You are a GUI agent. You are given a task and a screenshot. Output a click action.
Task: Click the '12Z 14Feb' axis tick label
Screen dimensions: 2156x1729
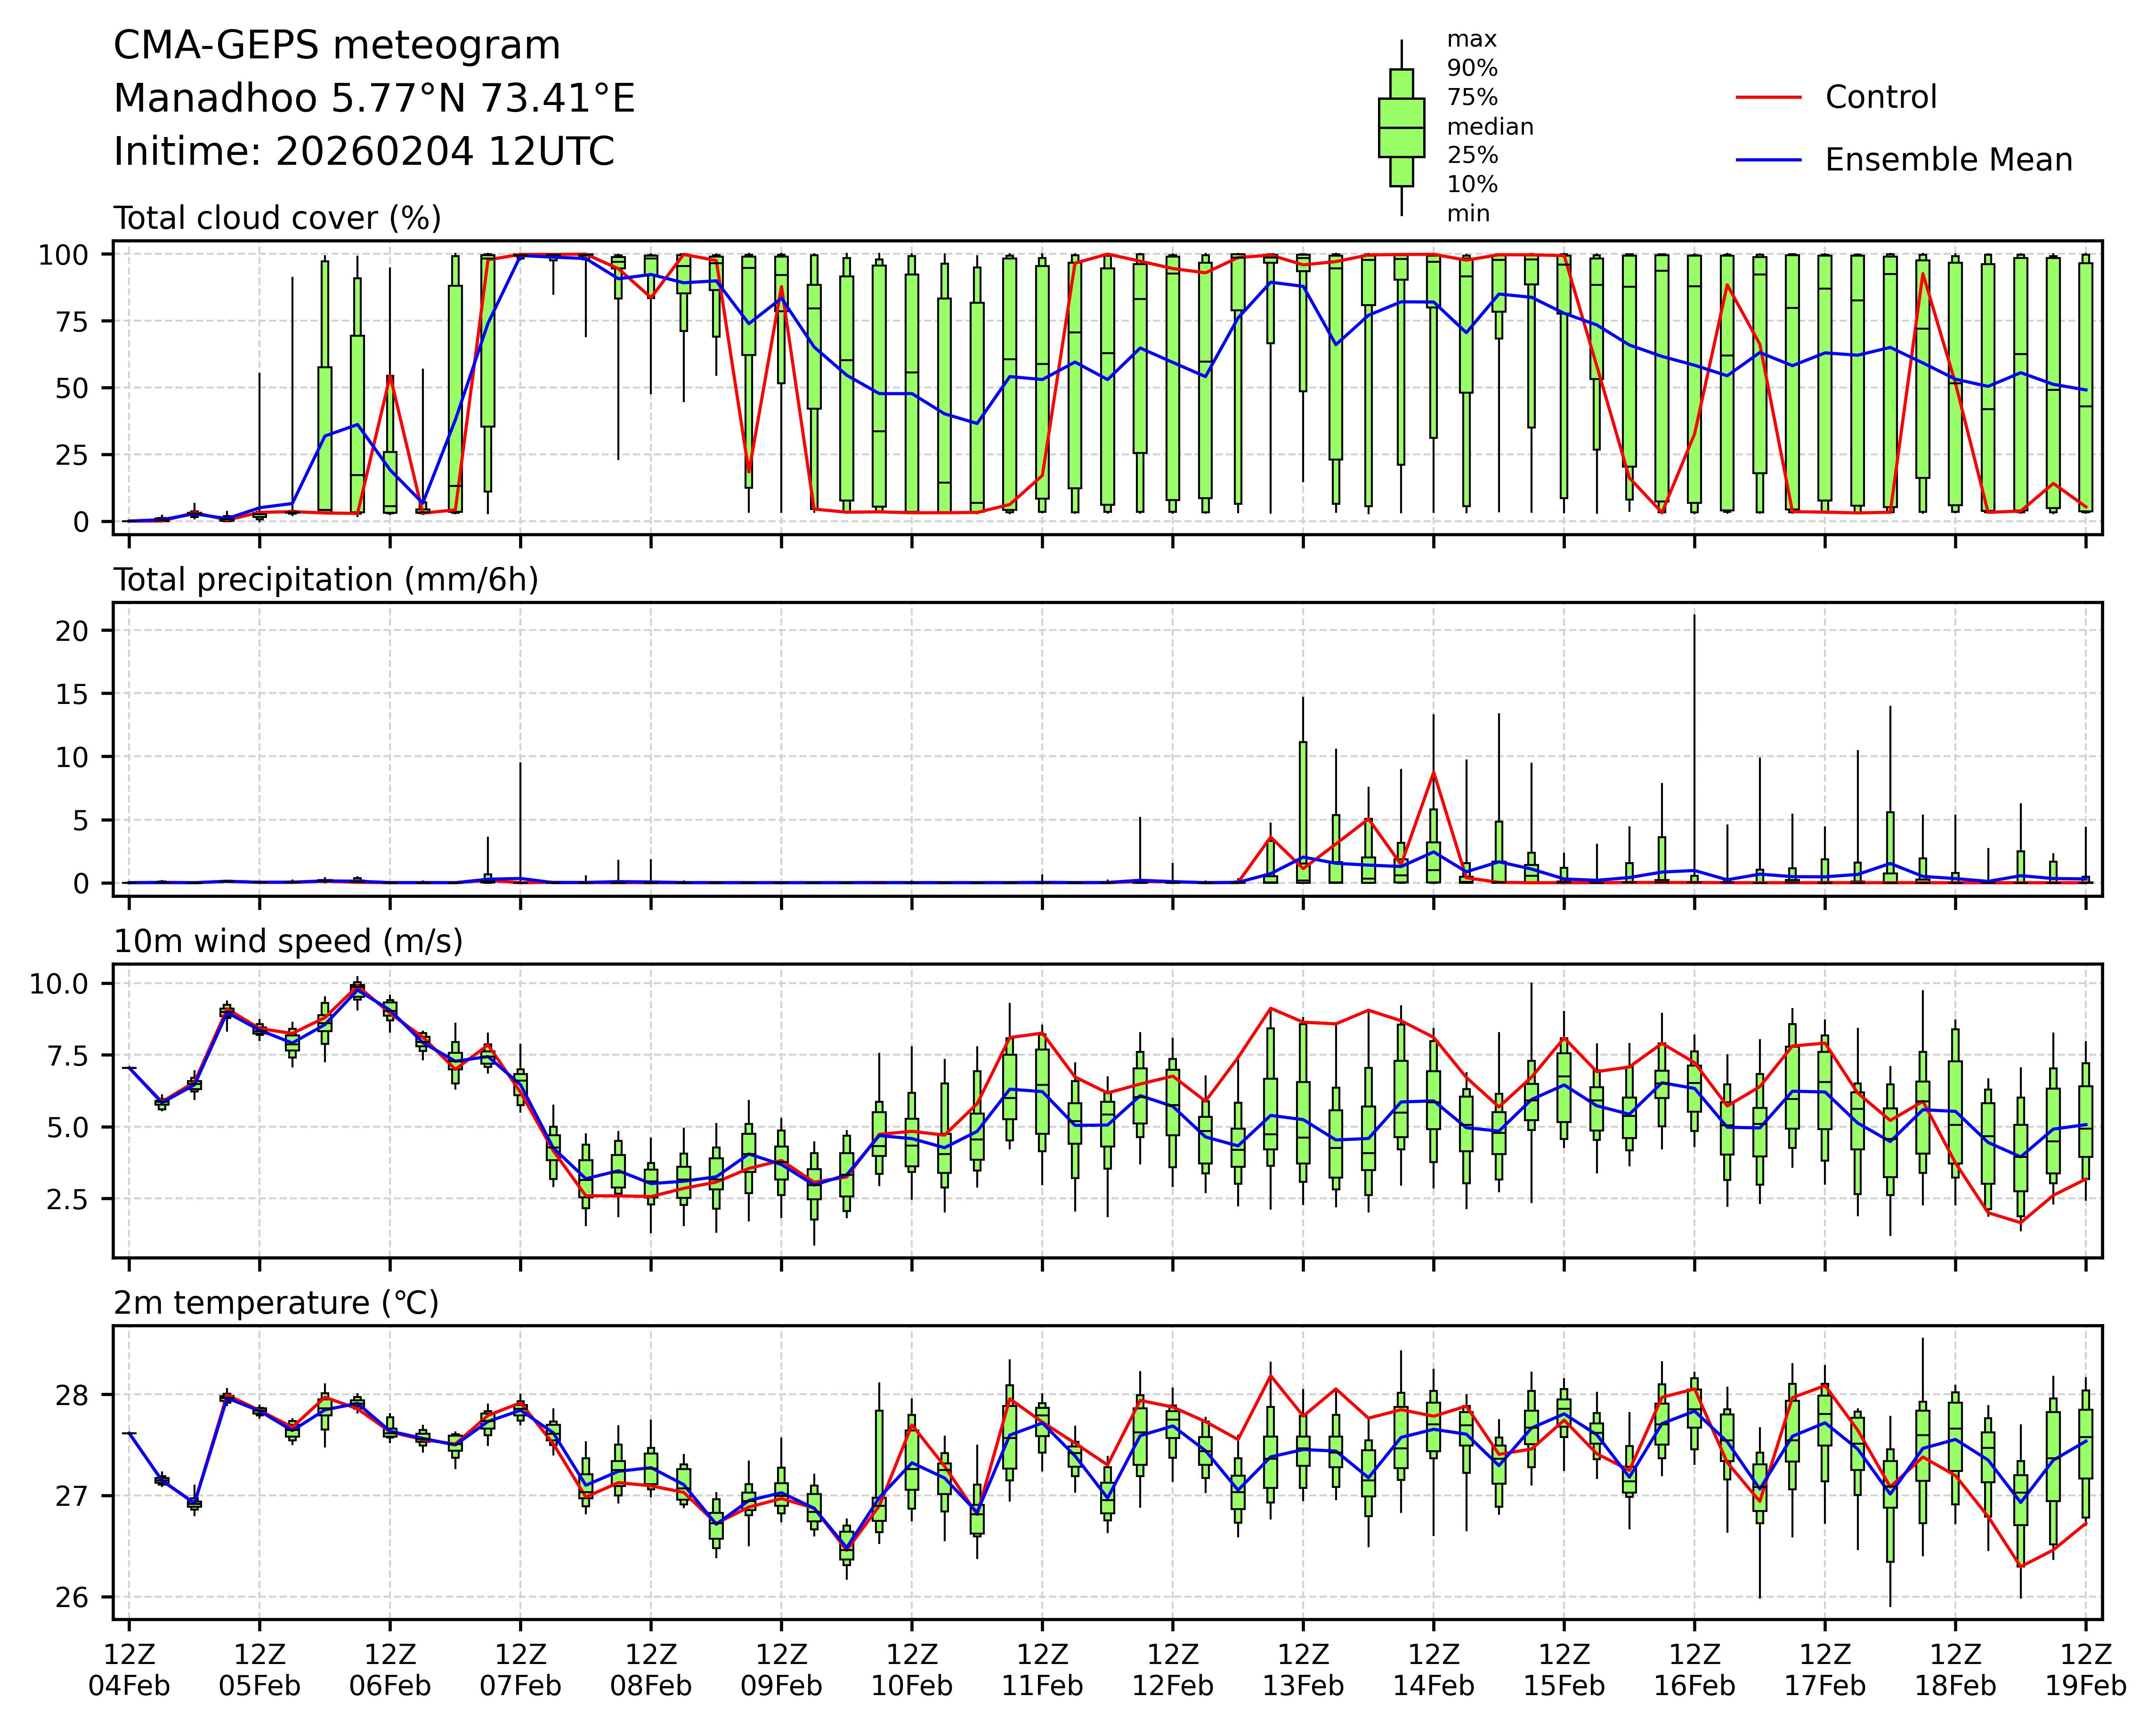click(1433, 1669)
